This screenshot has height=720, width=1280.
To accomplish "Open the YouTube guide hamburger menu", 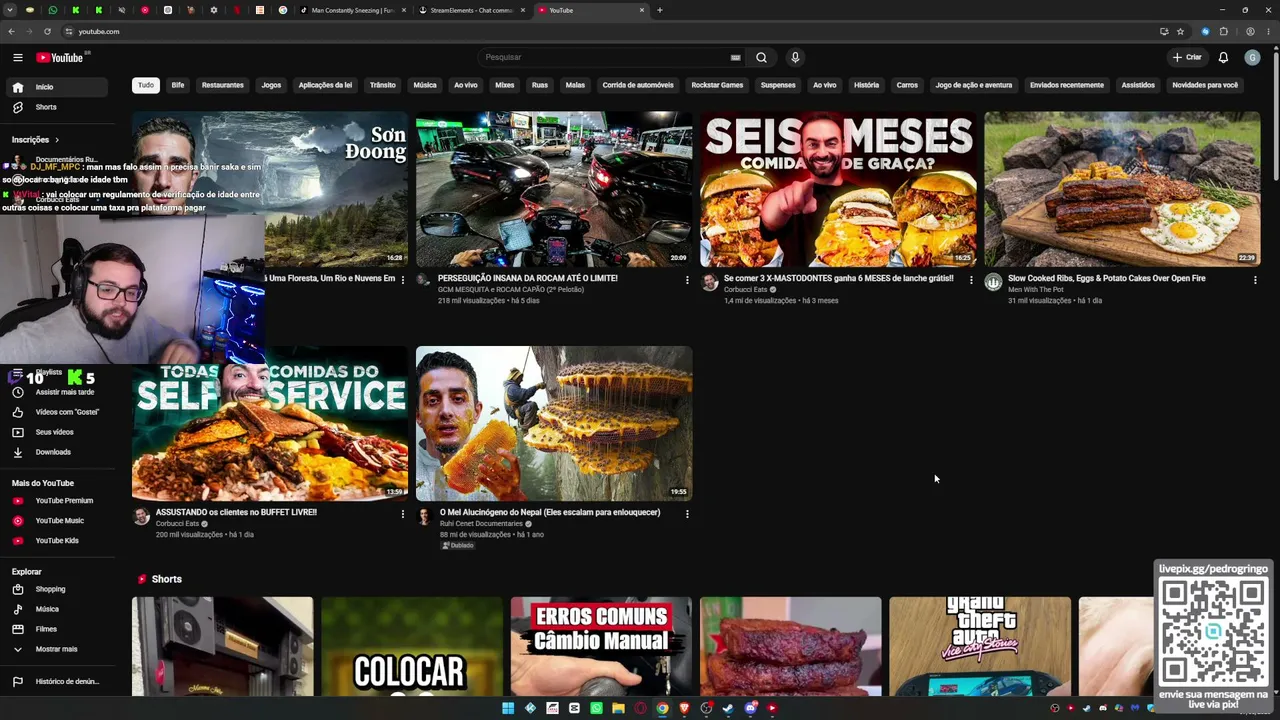I will (x=17, y=58).
